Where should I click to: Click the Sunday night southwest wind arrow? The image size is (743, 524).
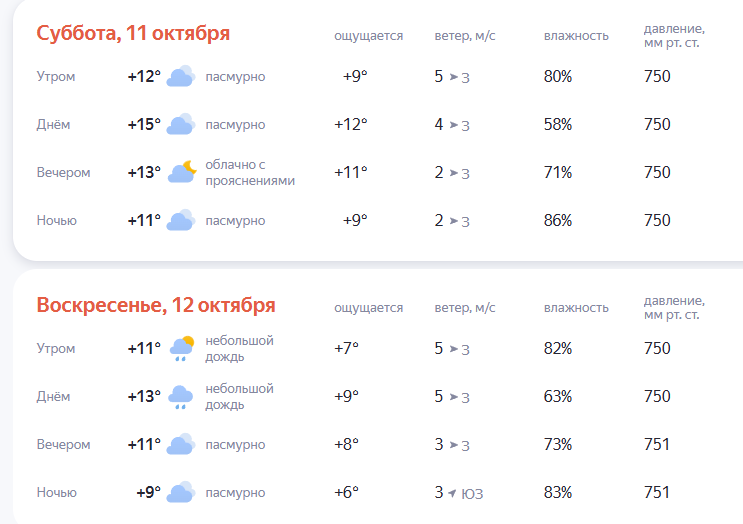click(x=452, y=493)
